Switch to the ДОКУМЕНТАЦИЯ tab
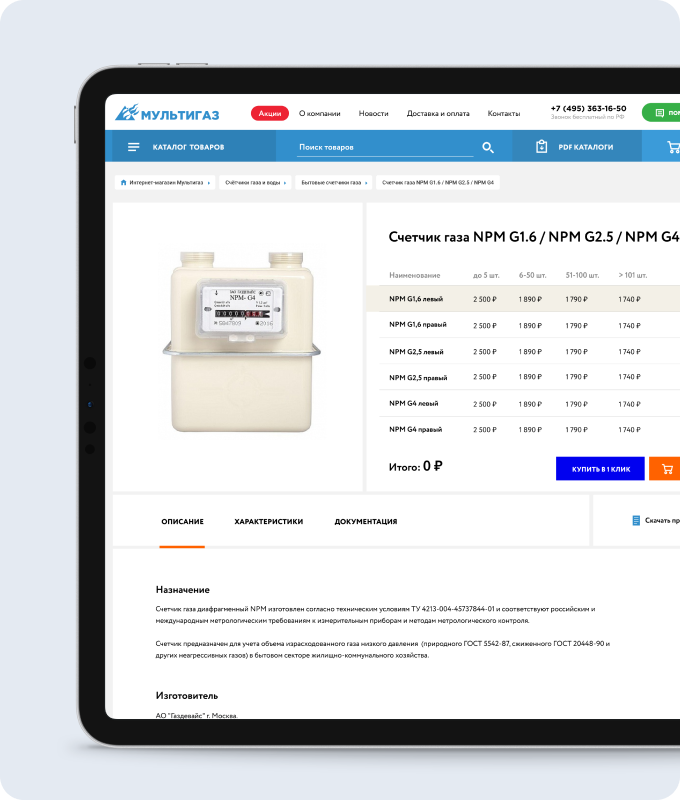This screenshot has width=680, height=800. pyautogui.click(x=366, y=521)
